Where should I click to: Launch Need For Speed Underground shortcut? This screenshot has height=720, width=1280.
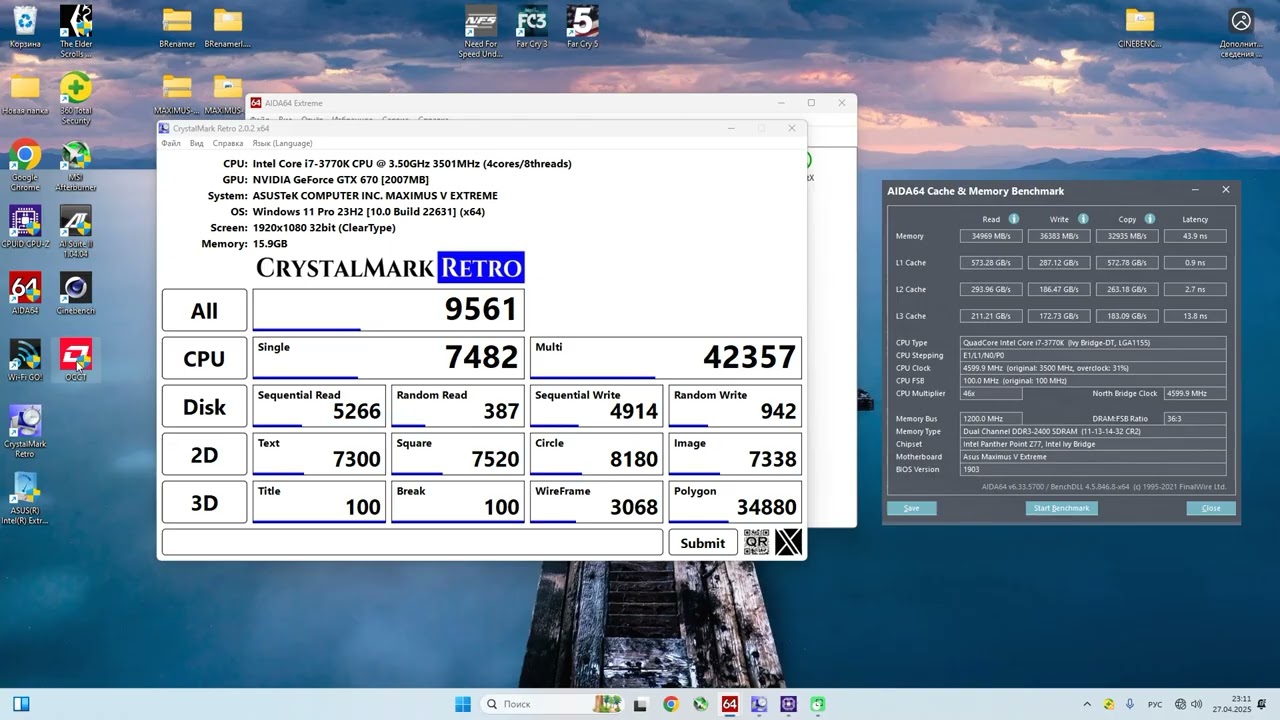(481, 31)
